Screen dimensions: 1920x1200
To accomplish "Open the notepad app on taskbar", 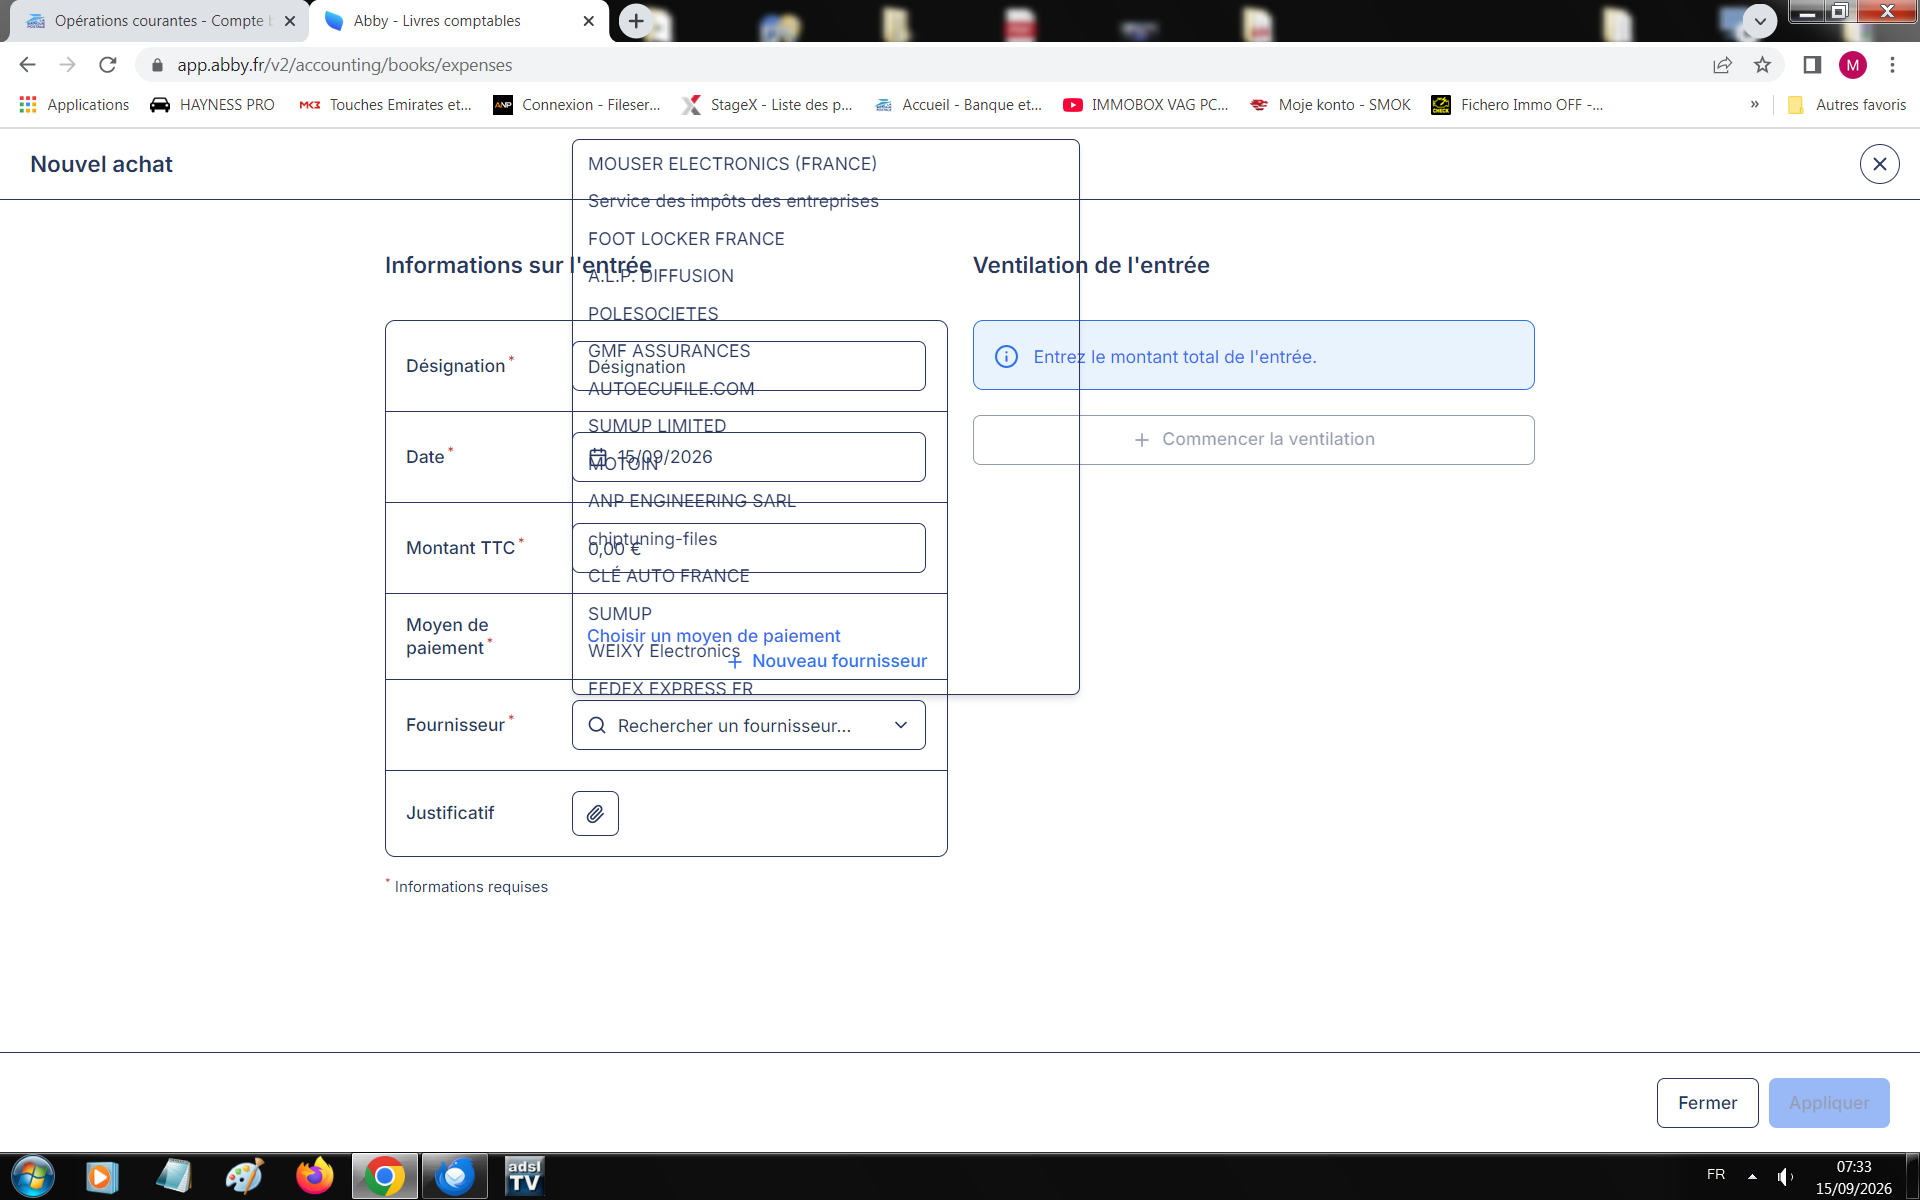I will [x=173, y=1176].
